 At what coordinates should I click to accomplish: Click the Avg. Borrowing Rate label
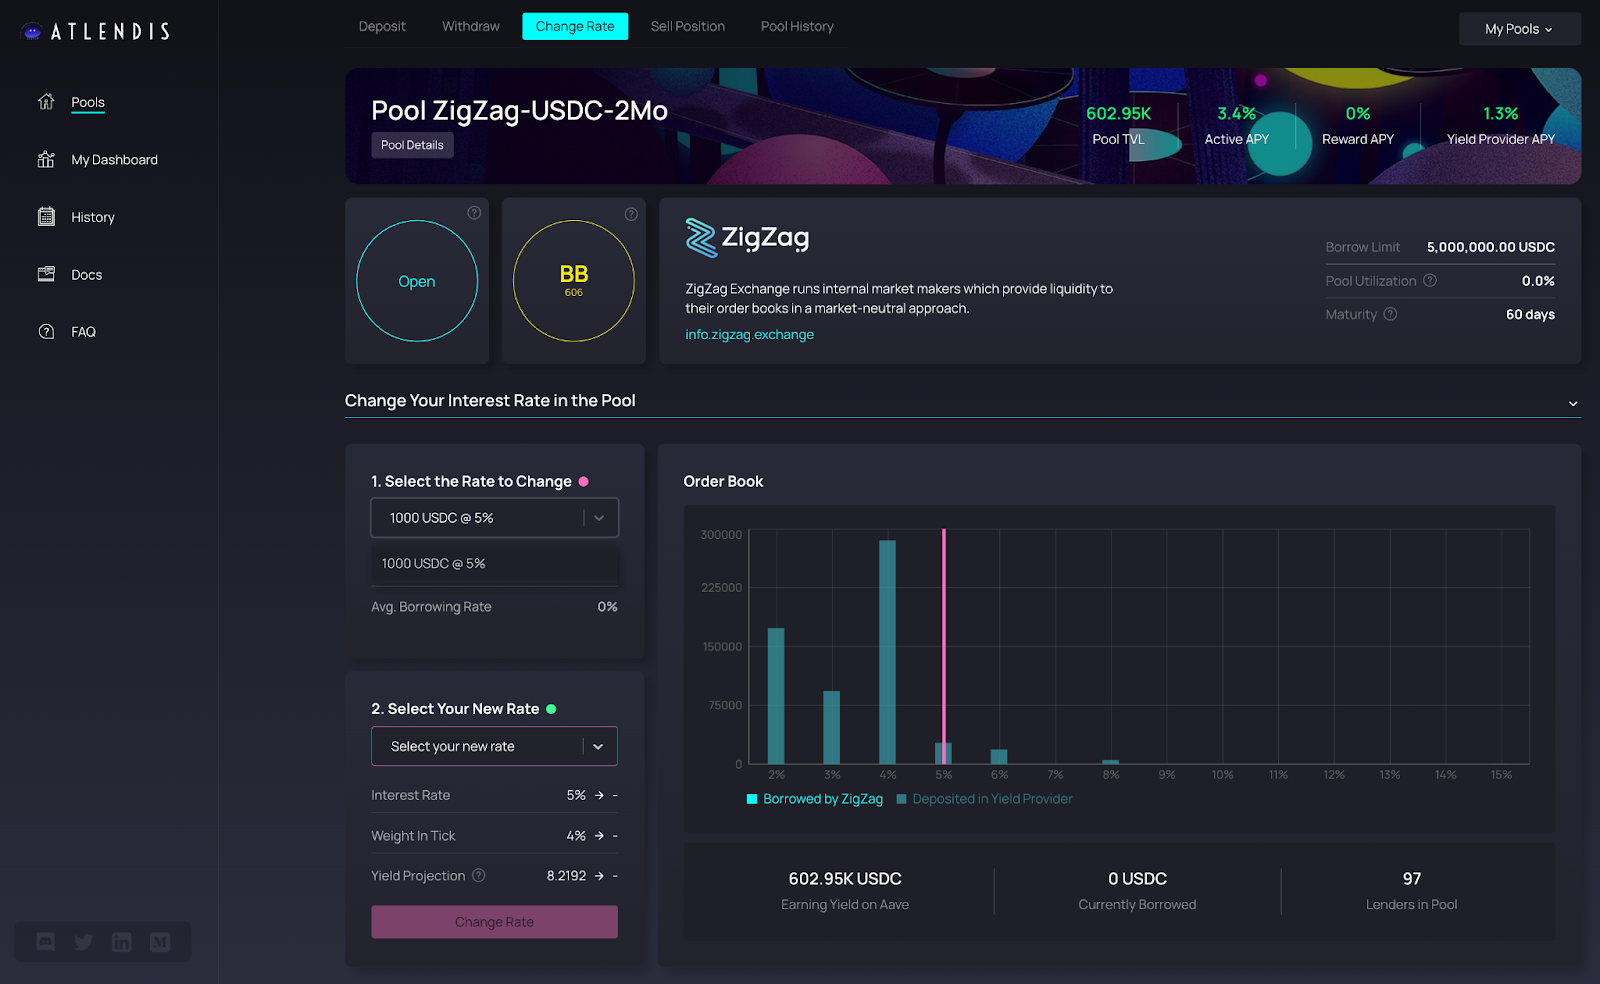click(431, 607)
